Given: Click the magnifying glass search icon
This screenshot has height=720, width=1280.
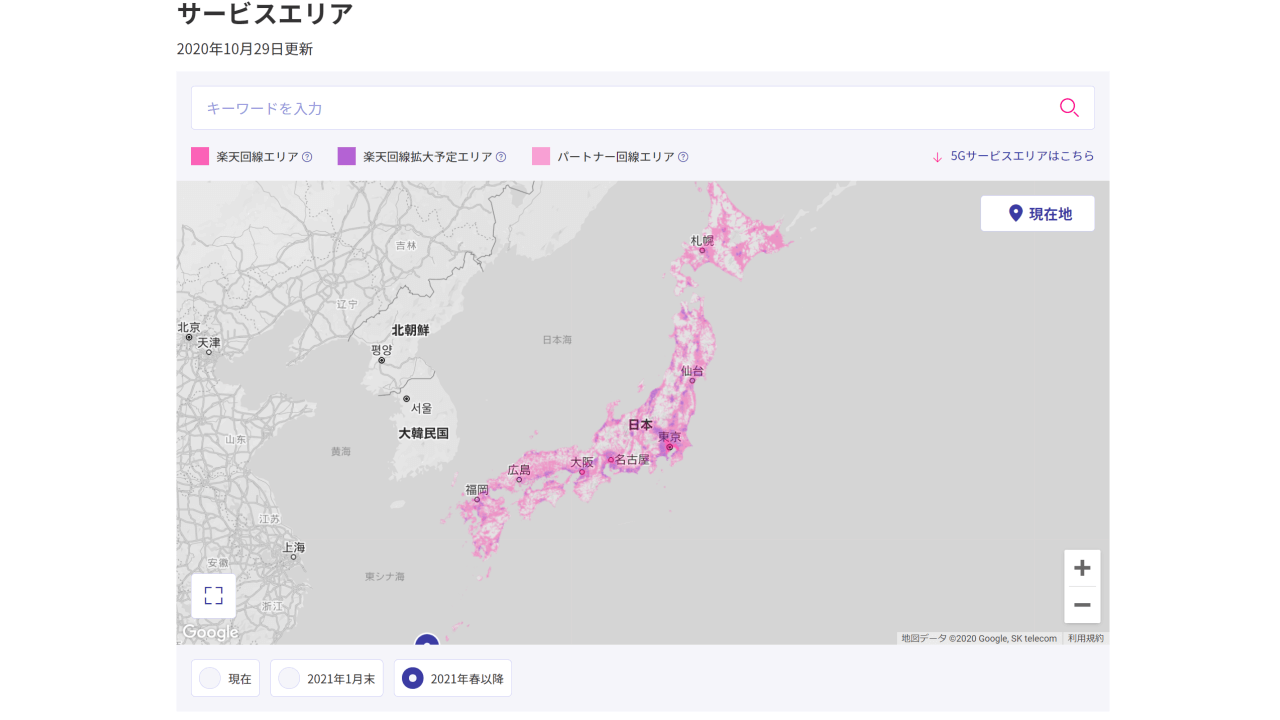Looking at the screenshot, I should point(1069,108).
